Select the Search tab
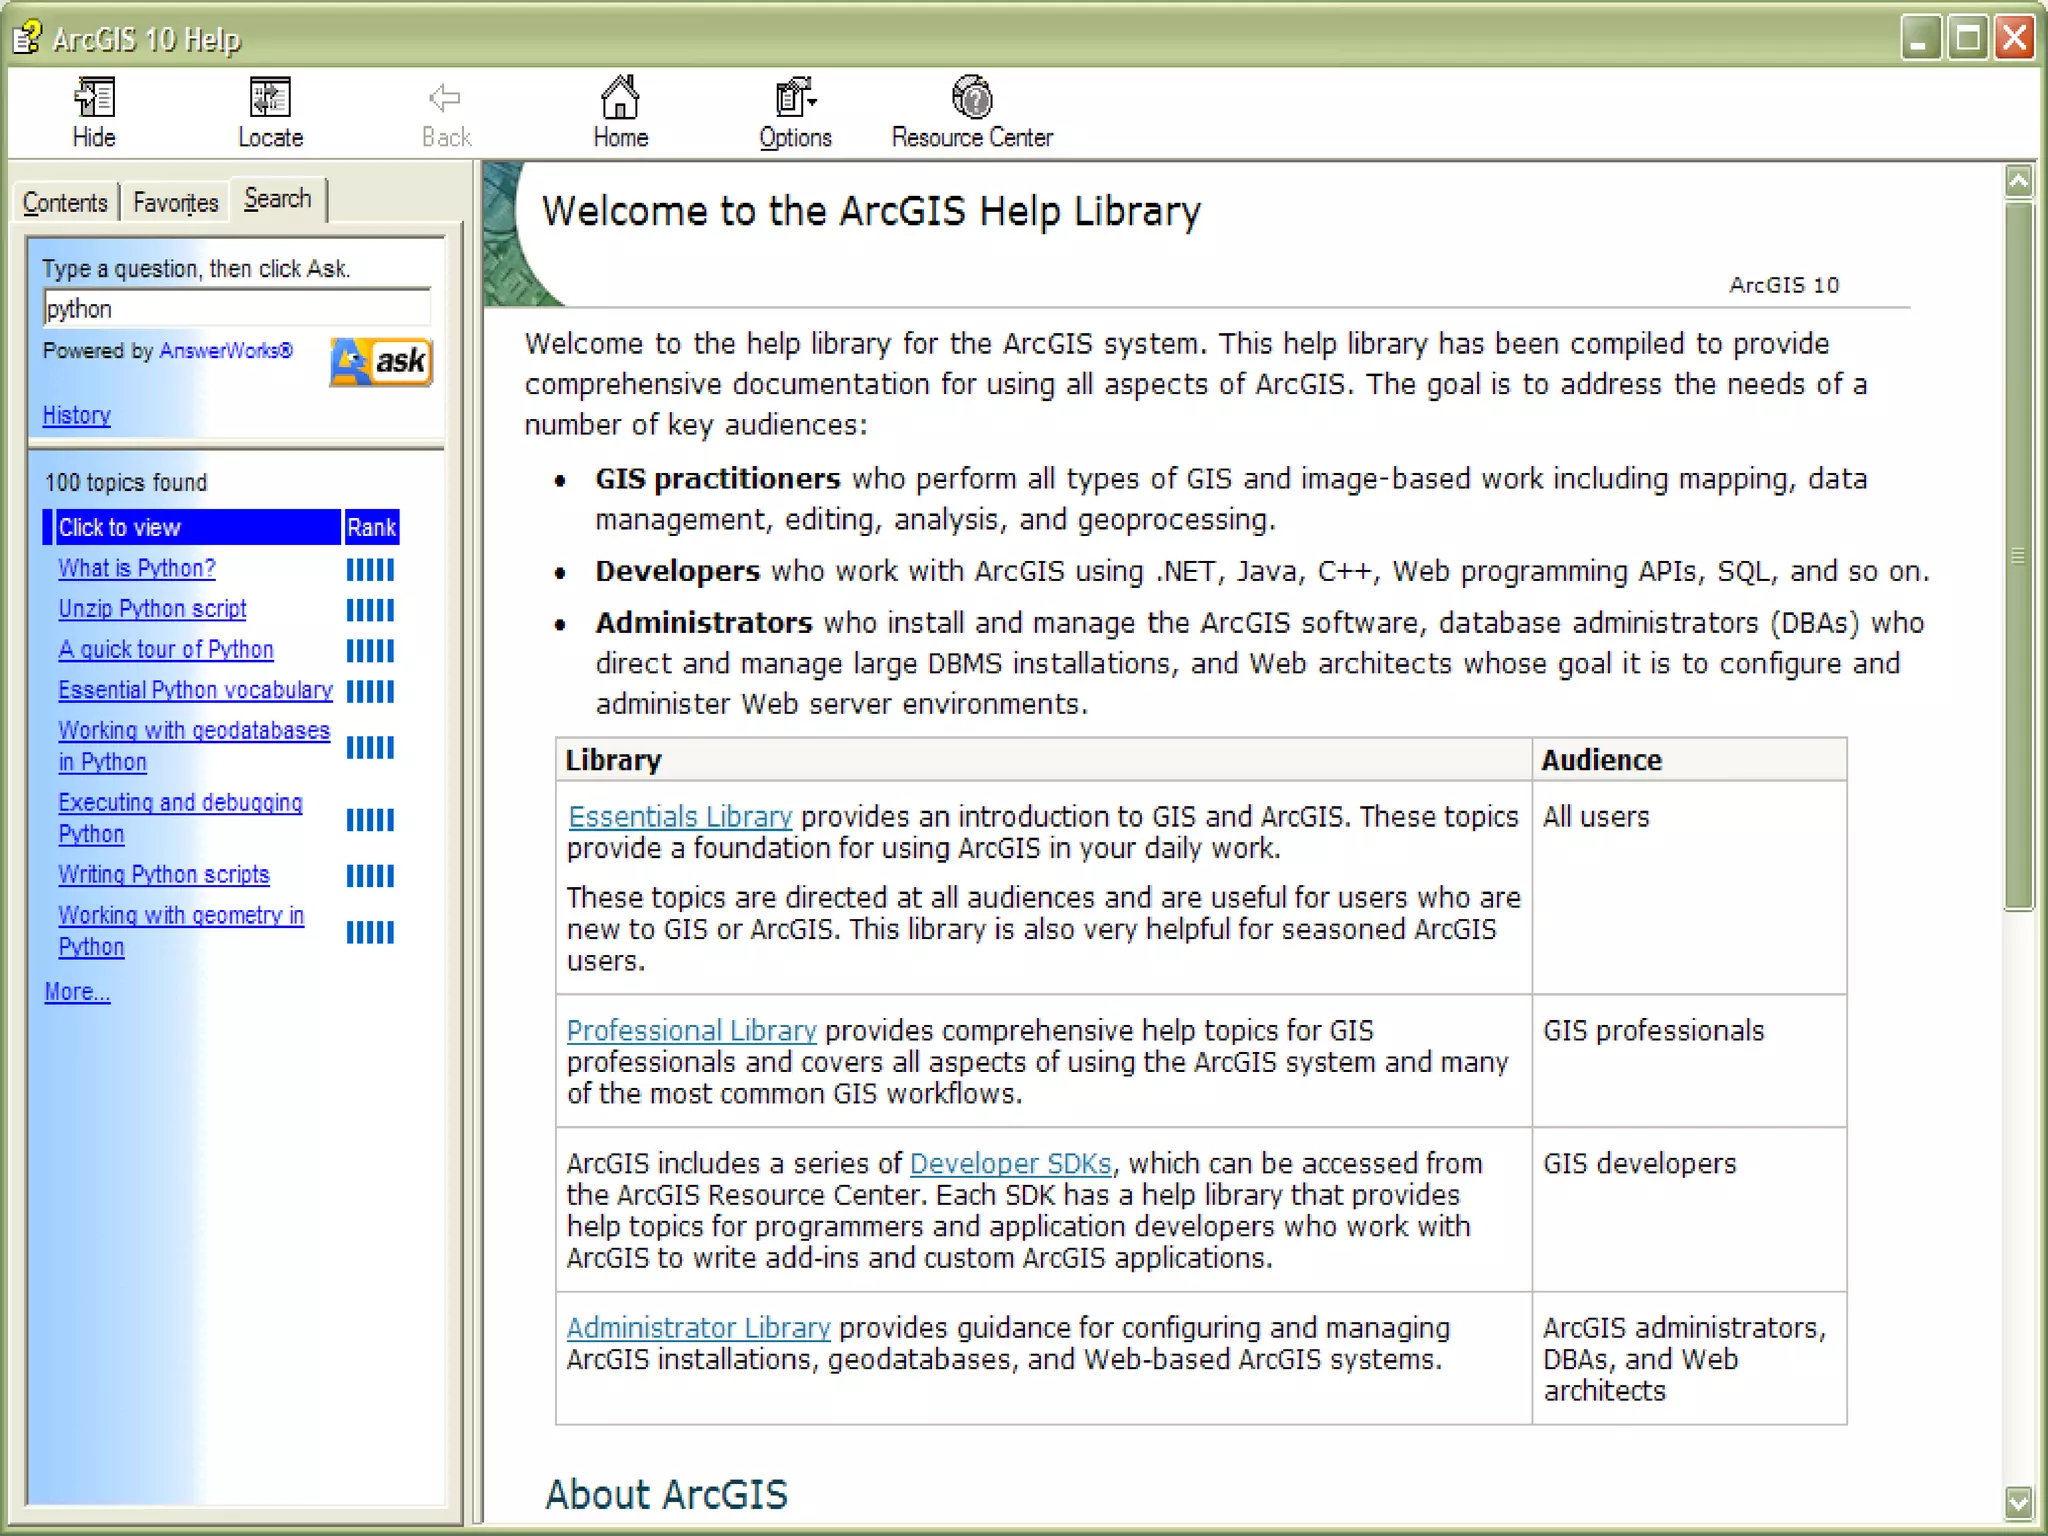The width and height of the screenshot is (2048, 1536). (278, 199)
